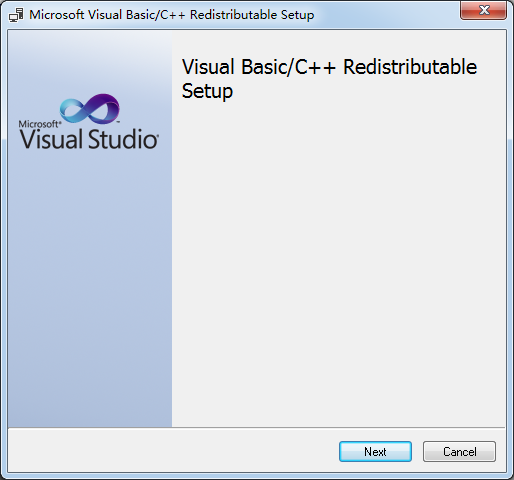Image resolution: width=514 pixels, height=480 pixels.
Task: Click the small "Microsoft" label above the wordmark
Action: (x=40, y=124)
